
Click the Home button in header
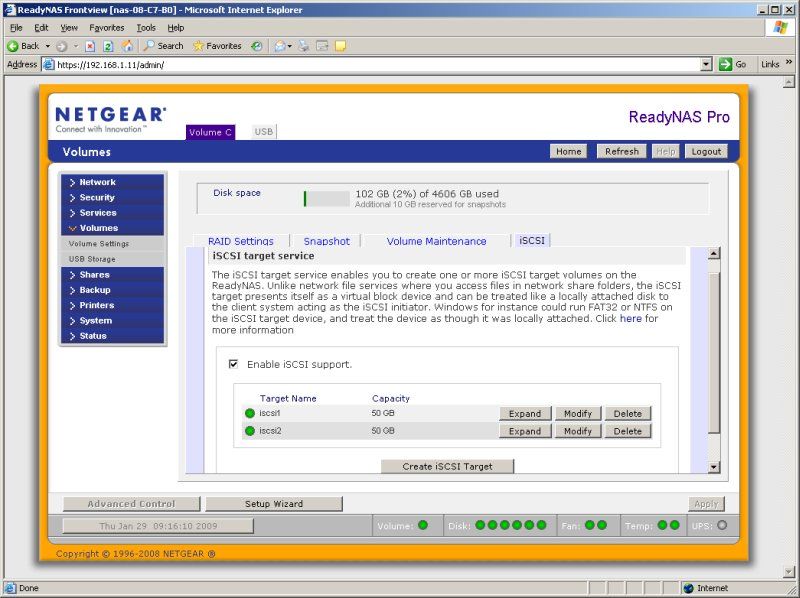click(568, 152)
